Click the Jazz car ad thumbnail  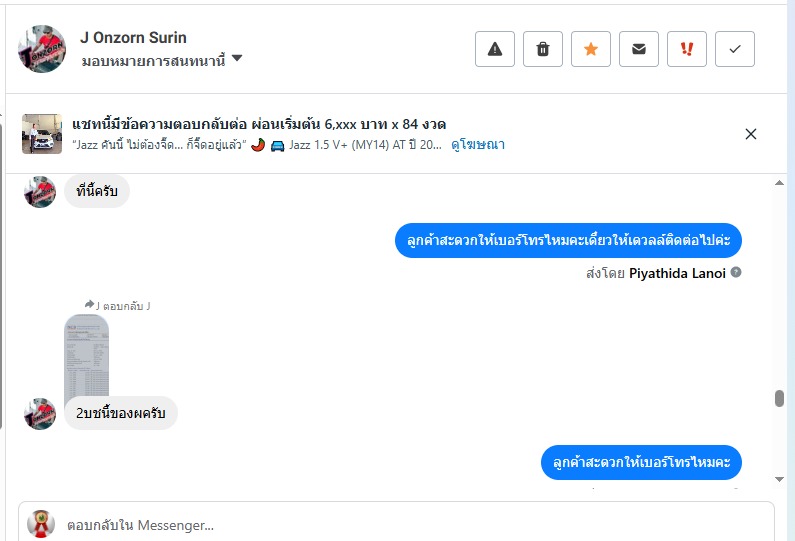(42, 134)
